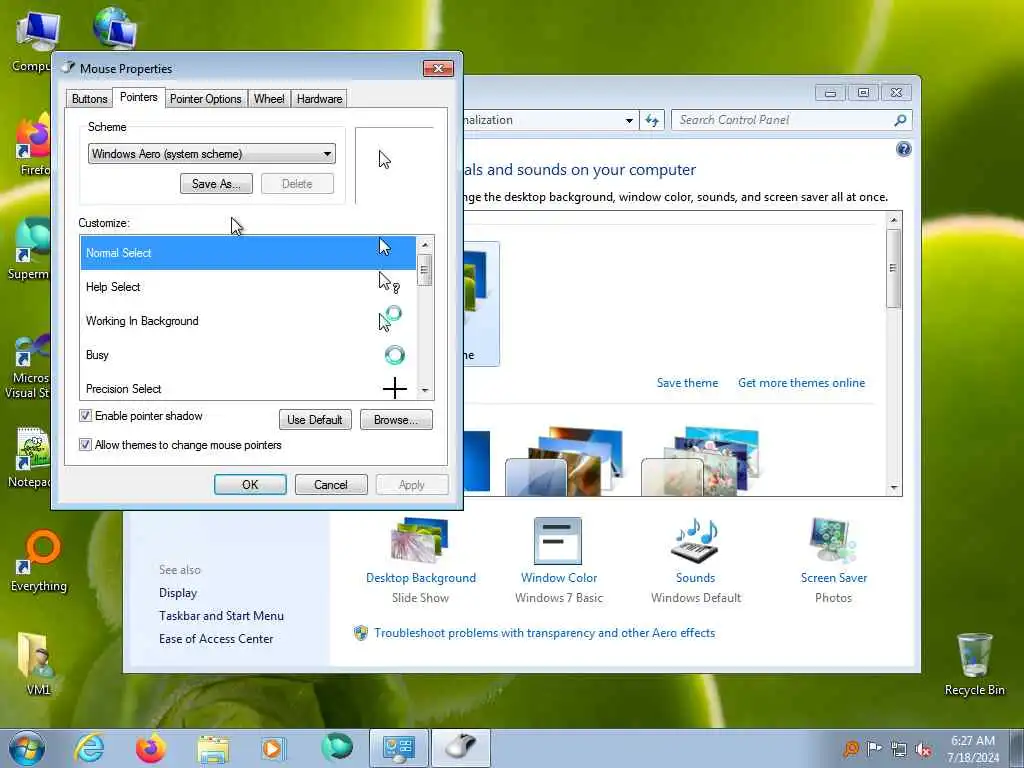The width and height of the screenshot is (1024, 768).
Task: Click the Help Select cursor icon
Action: tap(389, 282)
